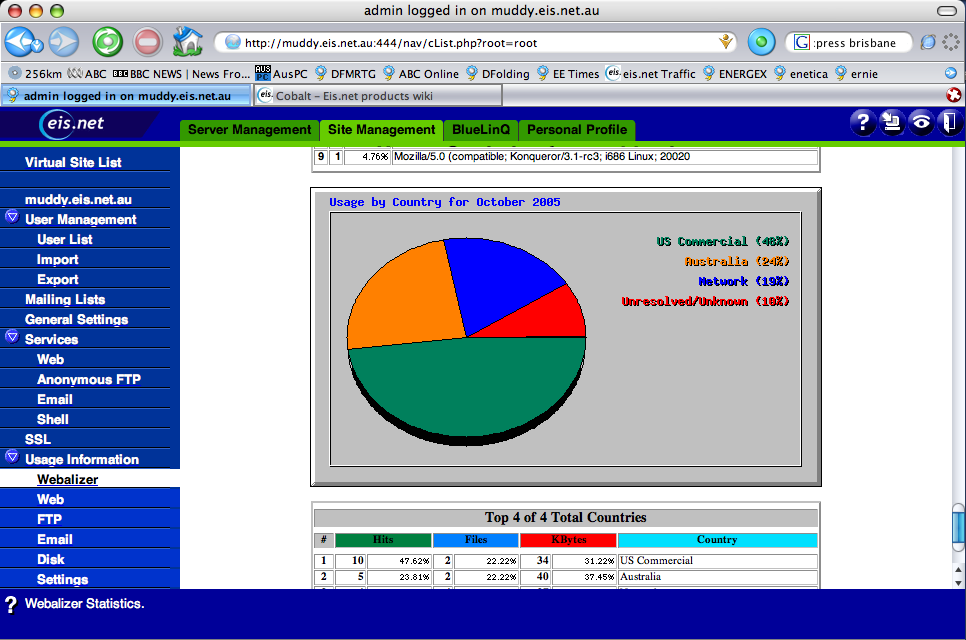Click the red Stop loading icon
This screenshot has width=966, height=640.
pyautogui.click(x=147, y=43)
